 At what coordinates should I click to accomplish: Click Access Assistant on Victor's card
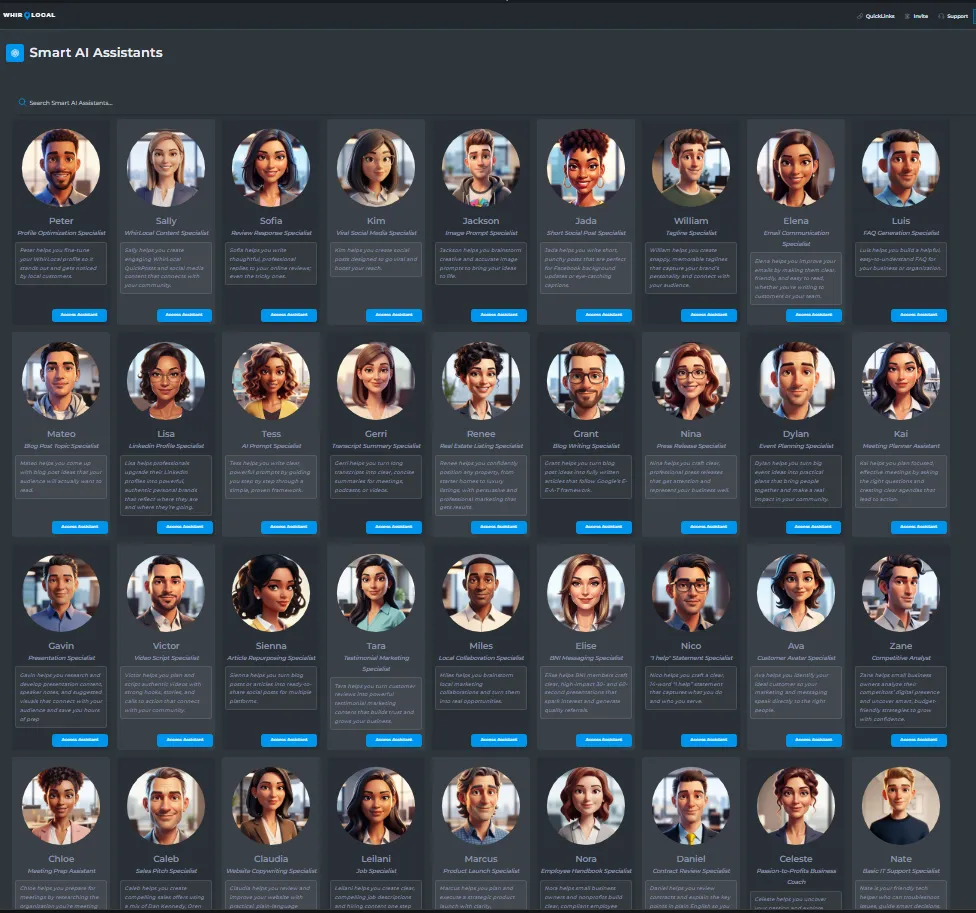pos(184,741)
